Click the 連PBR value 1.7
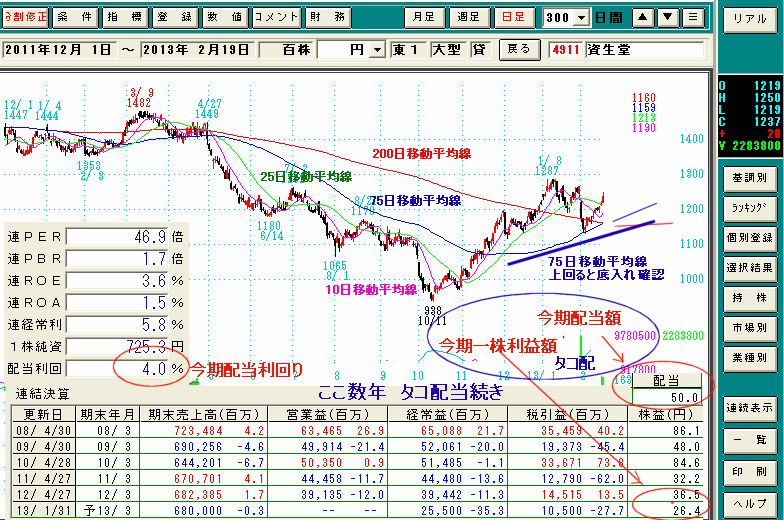Viewport: 784px width, 520px height. click(118, 258)
